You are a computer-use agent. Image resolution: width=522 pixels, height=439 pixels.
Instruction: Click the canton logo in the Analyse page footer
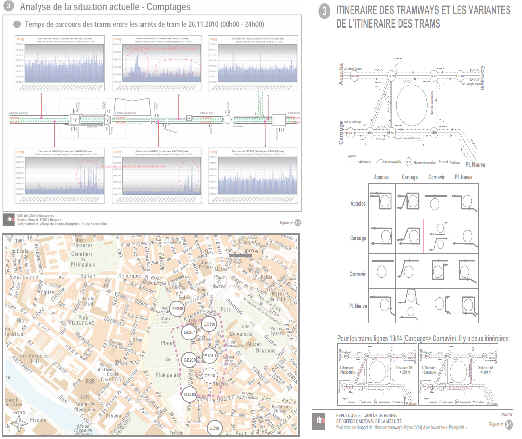[x=9, y=219]
